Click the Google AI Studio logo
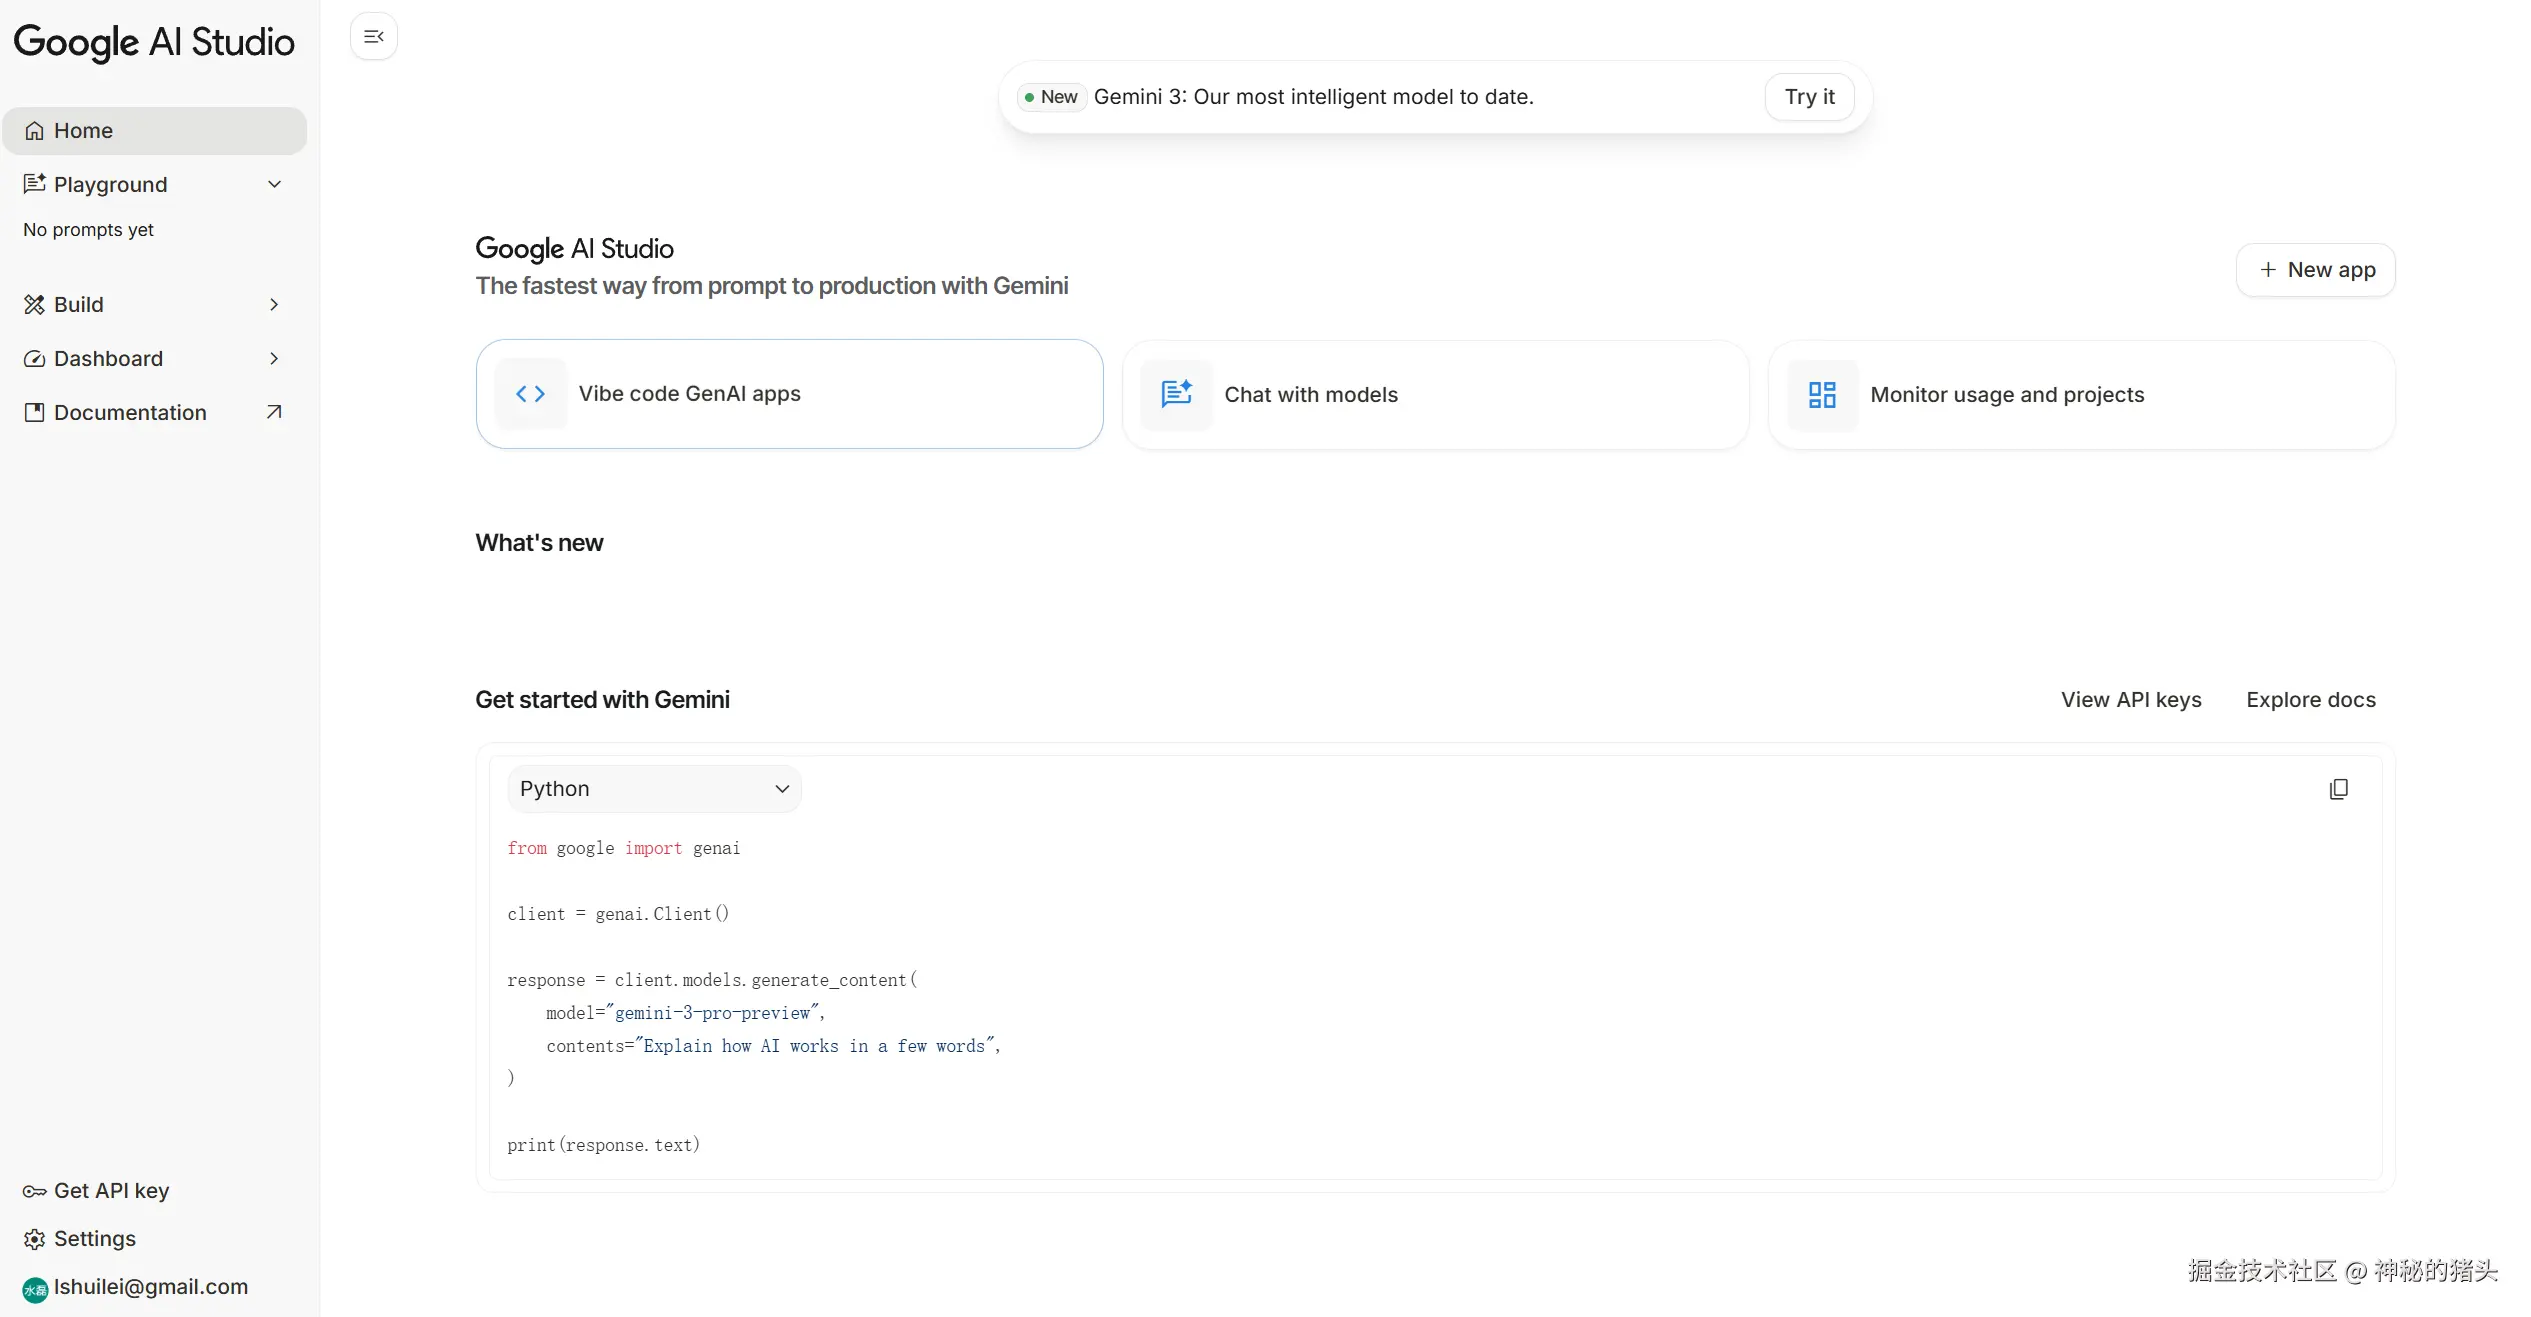This screenshot has height=1317, width=2531. [x=154, y=42]
